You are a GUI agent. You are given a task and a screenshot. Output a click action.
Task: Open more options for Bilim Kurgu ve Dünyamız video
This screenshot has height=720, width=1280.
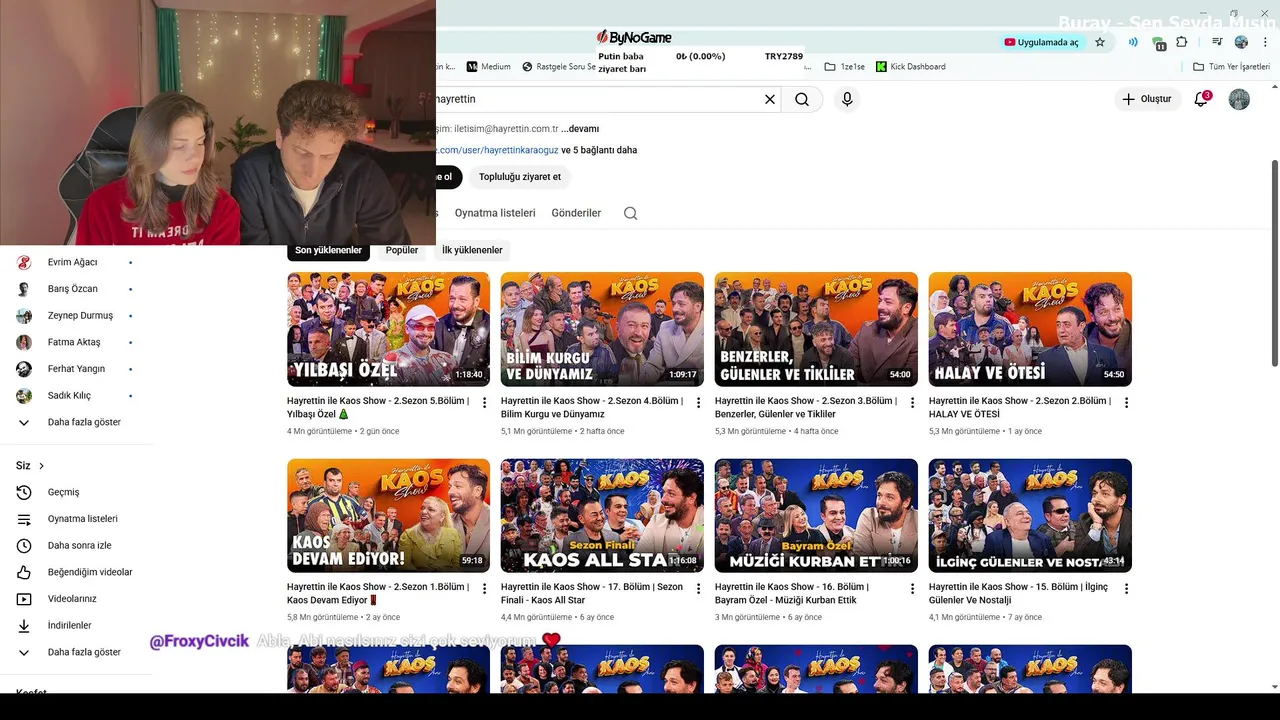tap(699, 403)
